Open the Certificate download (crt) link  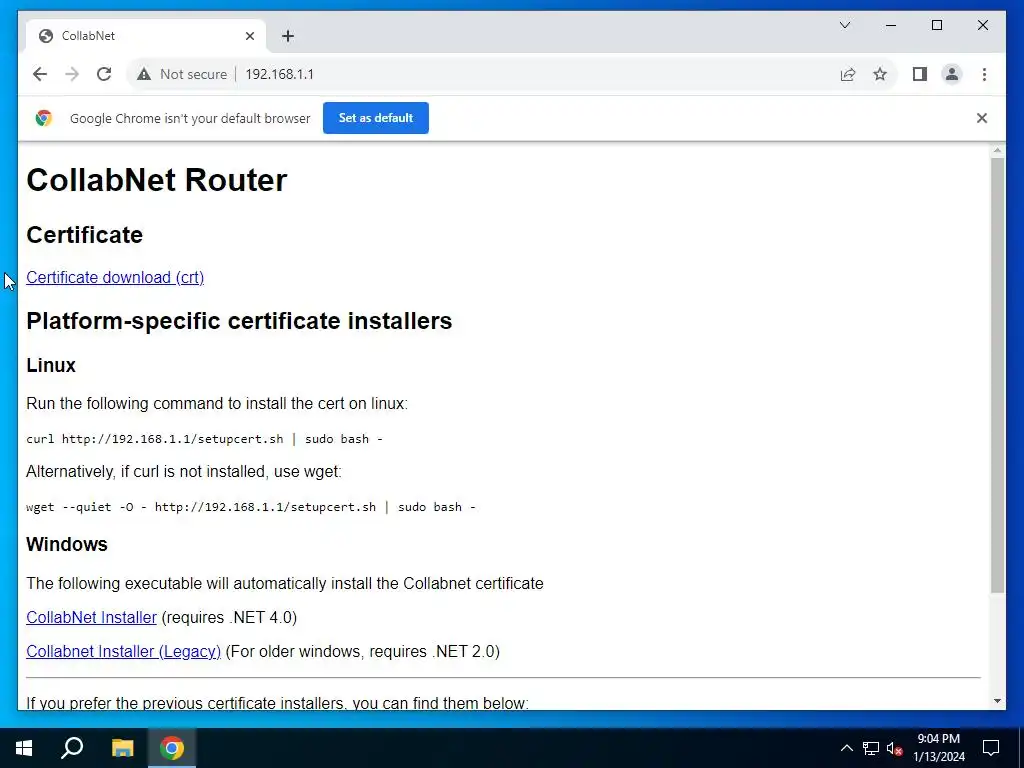click(x=115, y=278)
